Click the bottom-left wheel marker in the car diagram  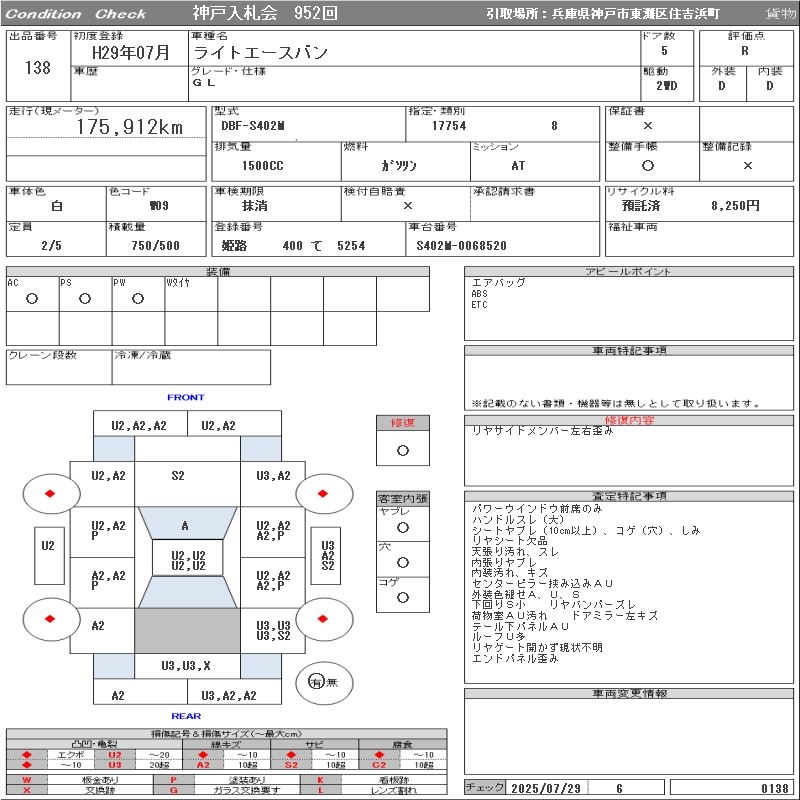pos(51,618)
